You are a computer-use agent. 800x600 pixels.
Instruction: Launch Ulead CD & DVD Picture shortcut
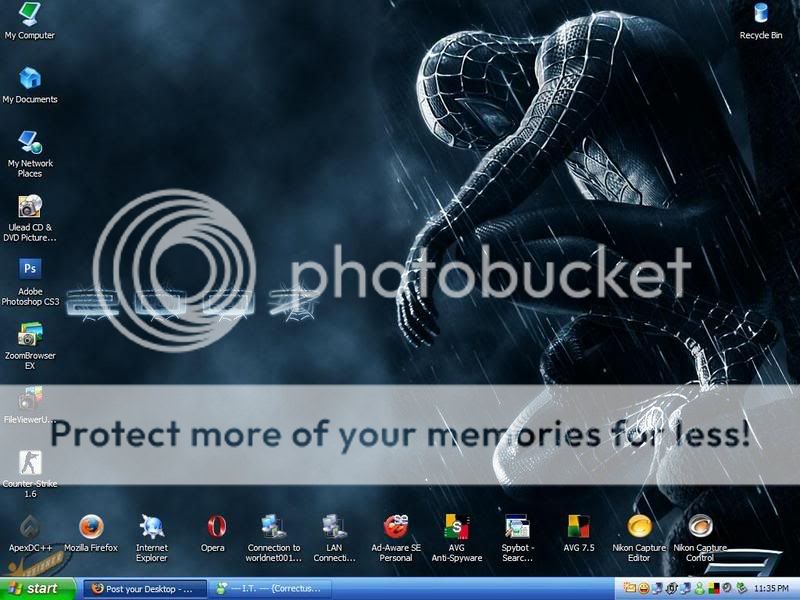[30, 218]
